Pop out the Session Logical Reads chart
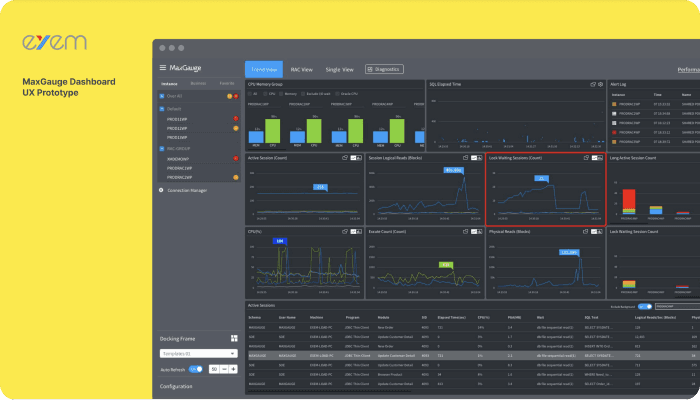The width and height of the screenshot is (700, 400). pyautogui.click(x=465, y=158)
